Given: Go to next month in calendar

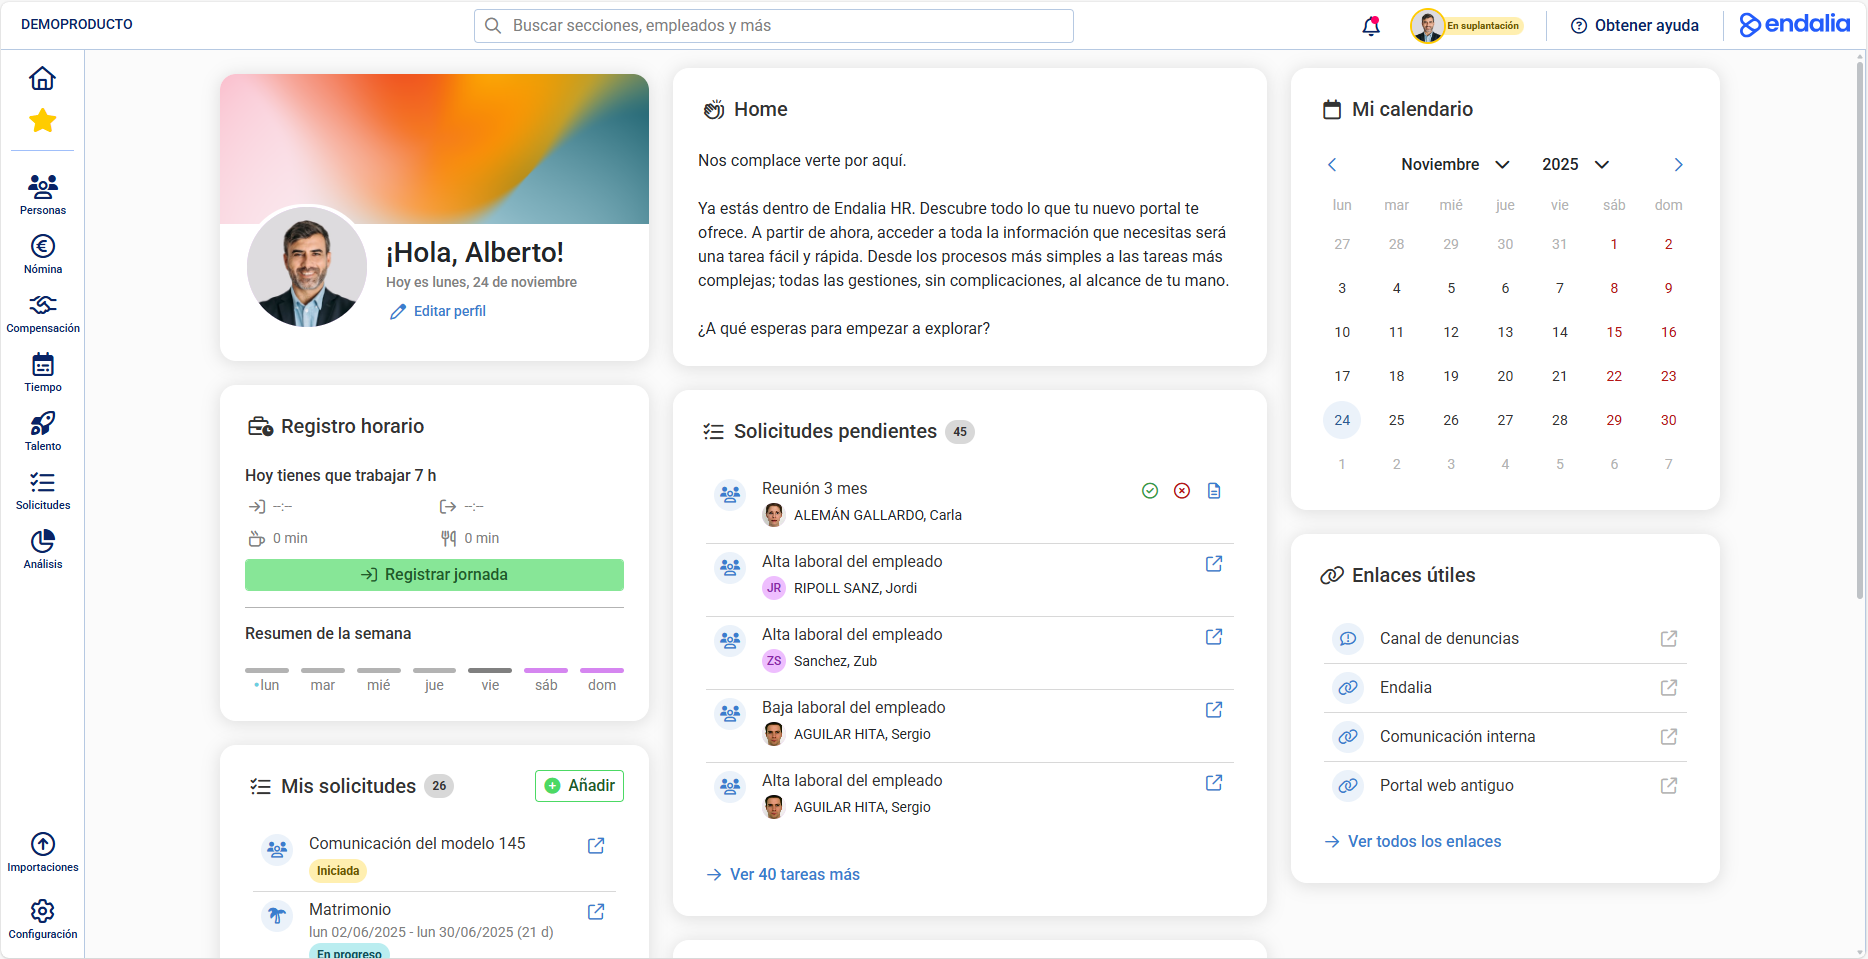Looking at the screenshot, I should pyautogui.click(x=1679, y=165).
